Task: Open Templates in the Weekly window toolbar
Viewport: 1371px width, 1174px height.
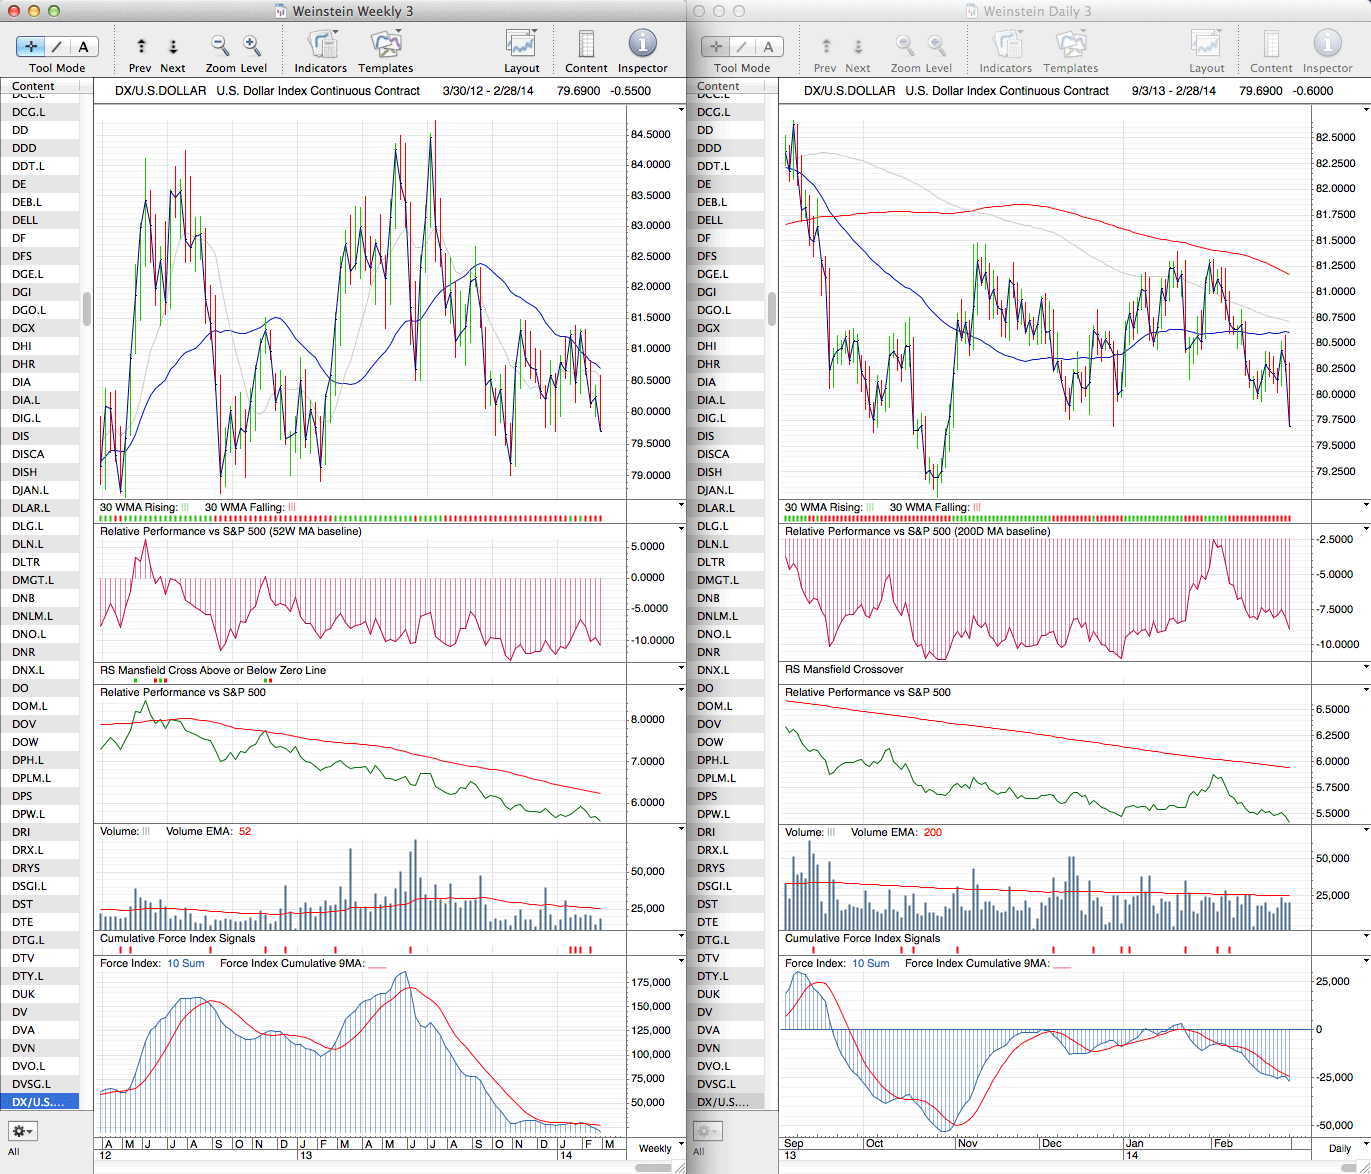Action: 386,45
